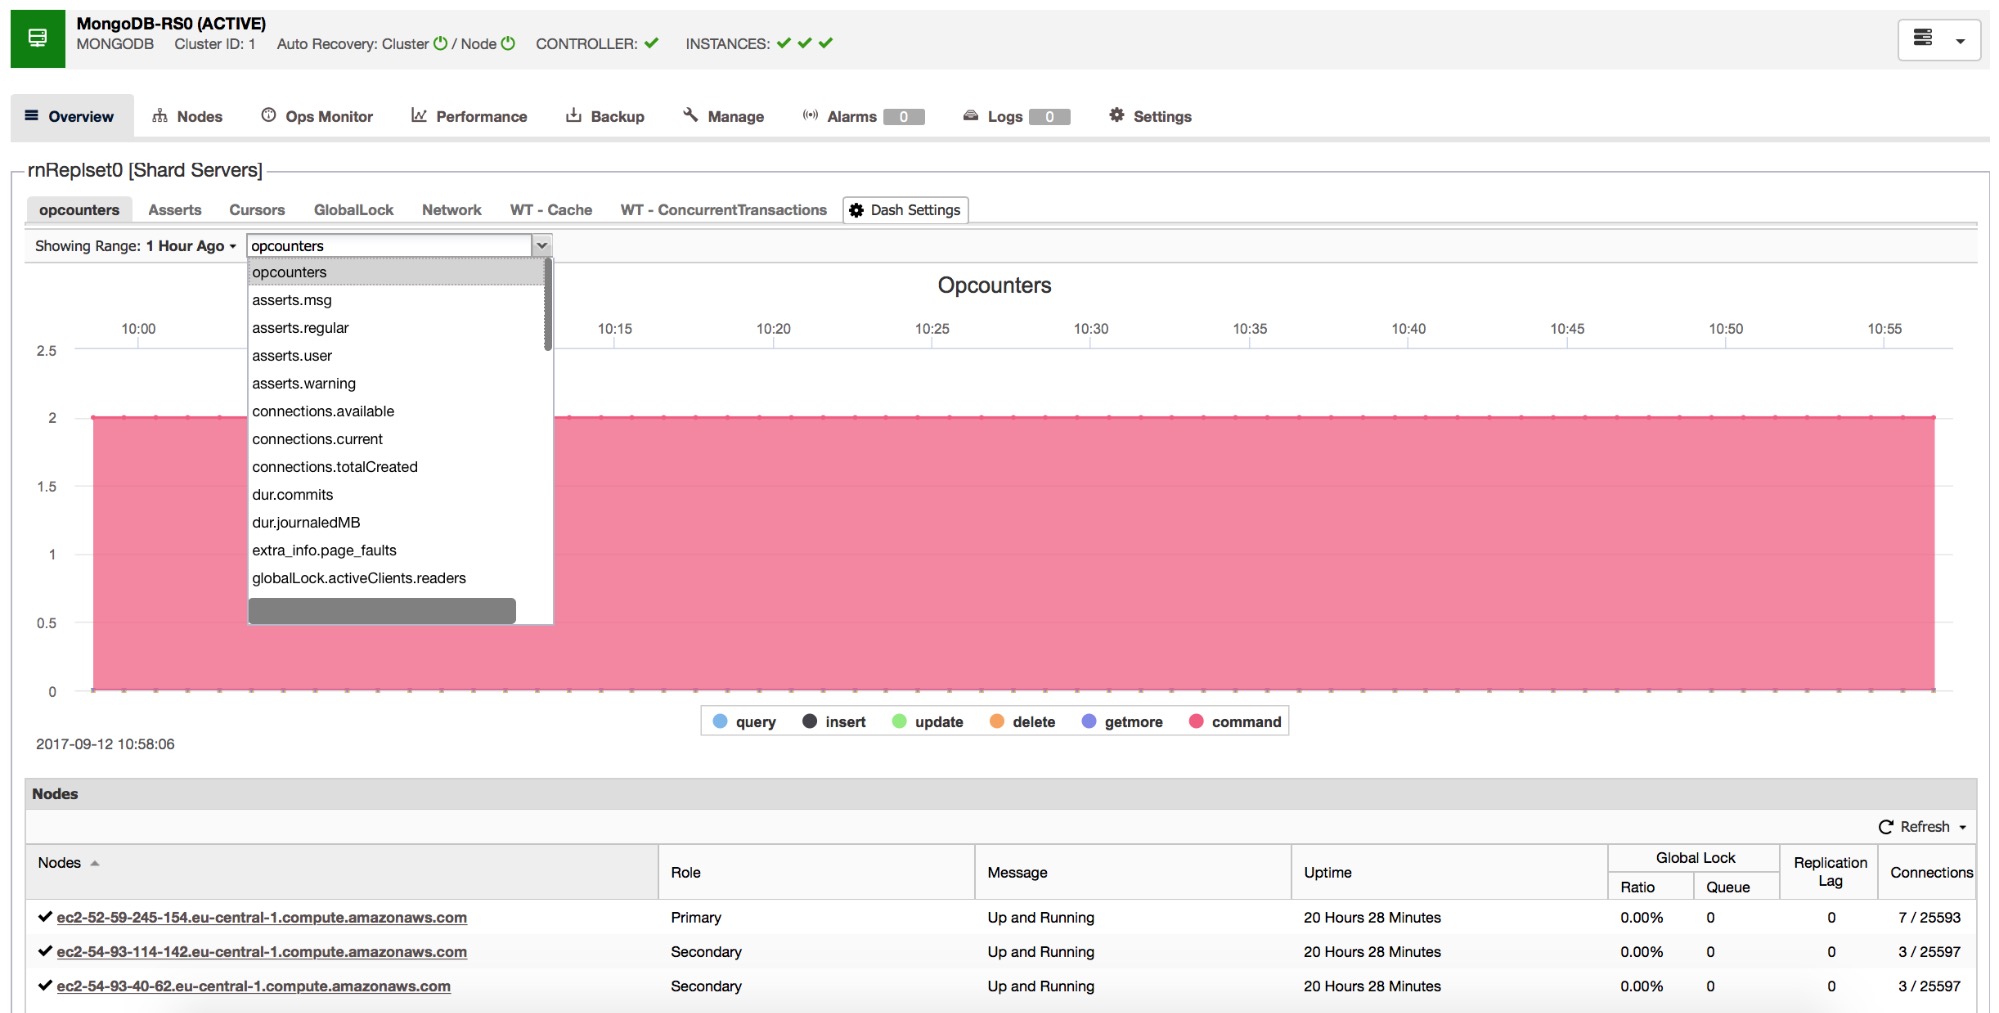Open the Manage tab

pyautogui.click(x=723, y=116)
